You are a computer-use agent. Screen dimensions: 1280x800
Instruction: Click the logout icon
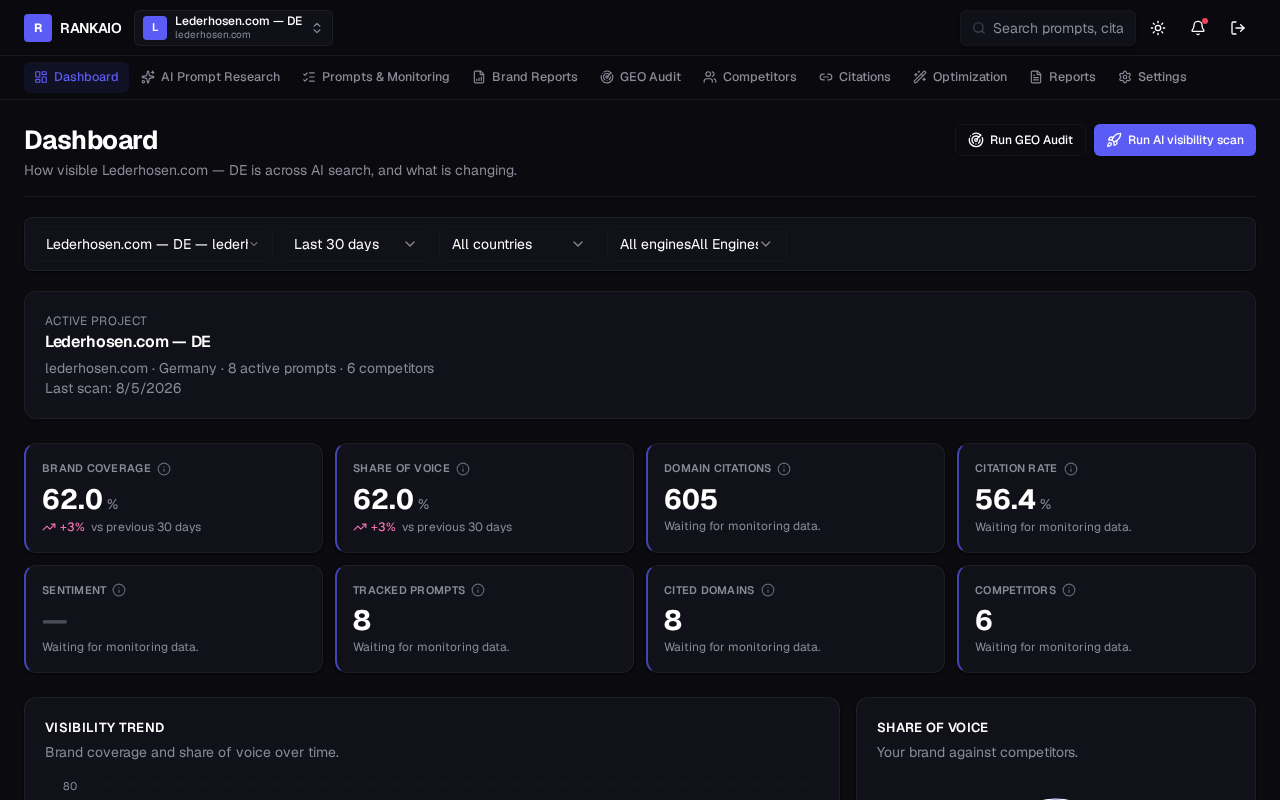(1238, 28)
